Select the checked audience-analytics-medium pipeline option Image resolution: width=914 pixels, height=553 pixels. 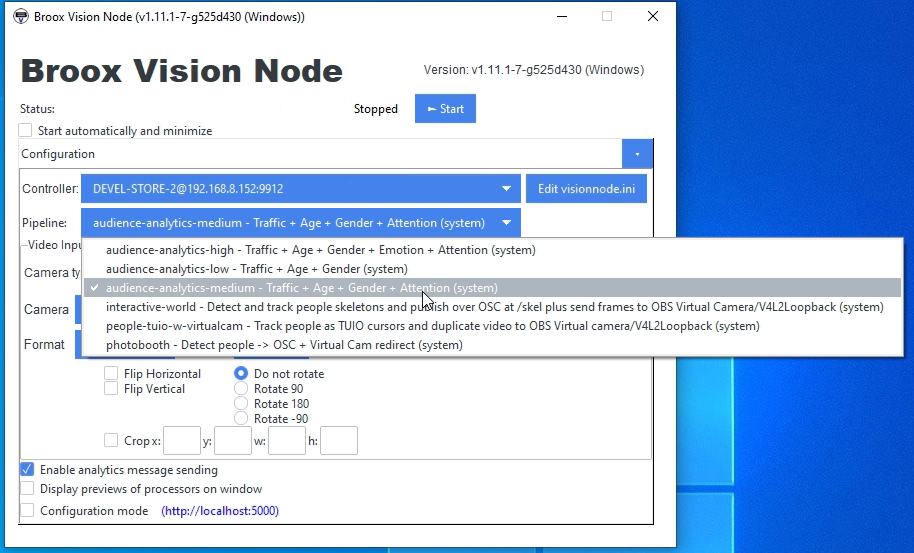[492, 288]
